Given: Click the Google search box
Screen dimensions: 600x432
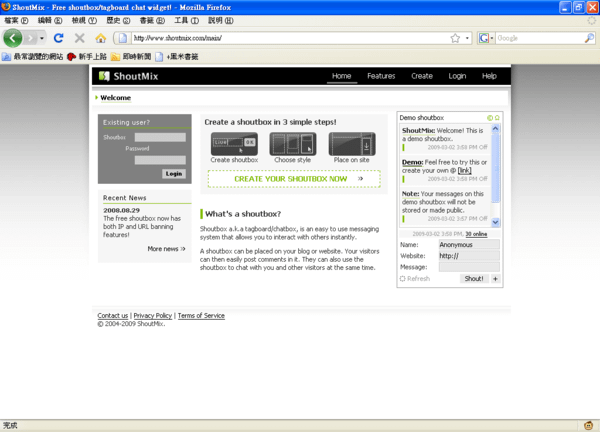Looking at the screenshot, I should 540,38.
